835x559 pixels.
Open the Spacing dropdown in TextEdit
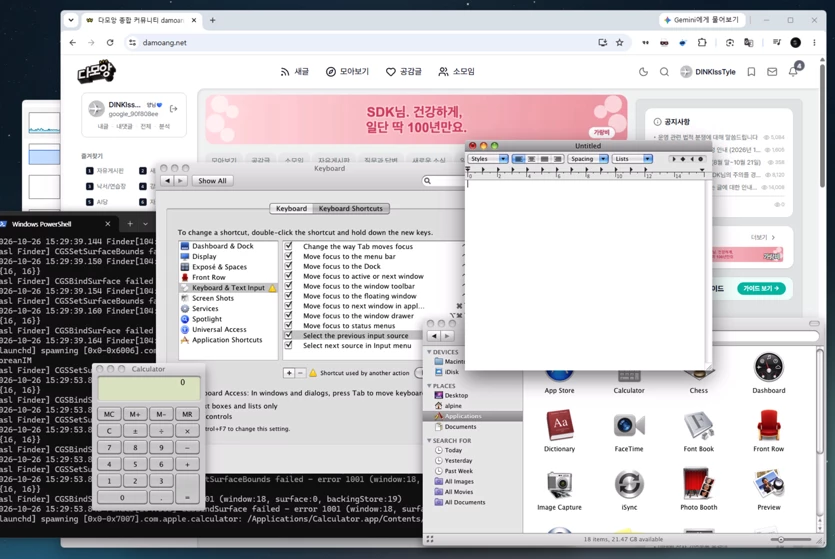coord(588,159)
